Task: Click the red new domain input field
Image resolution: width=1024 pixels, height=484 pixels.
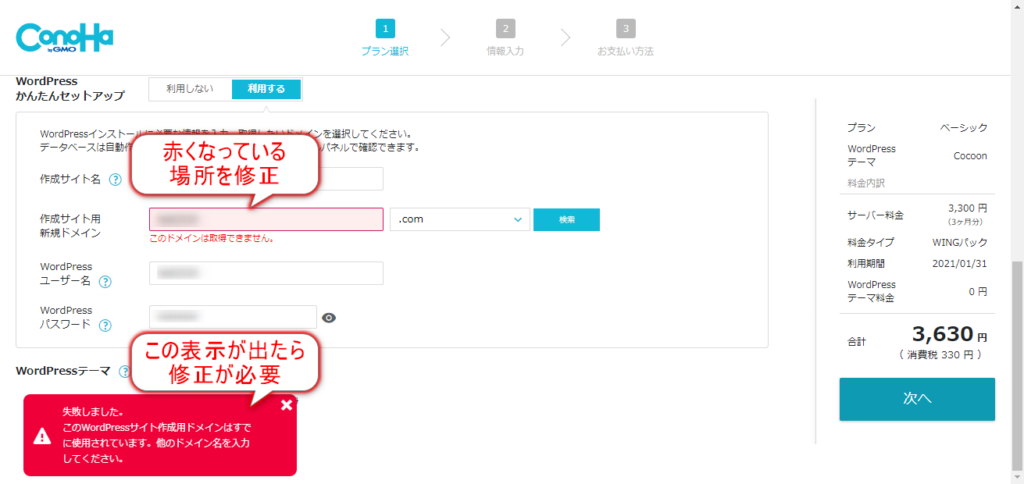Action: click(266, 219)
